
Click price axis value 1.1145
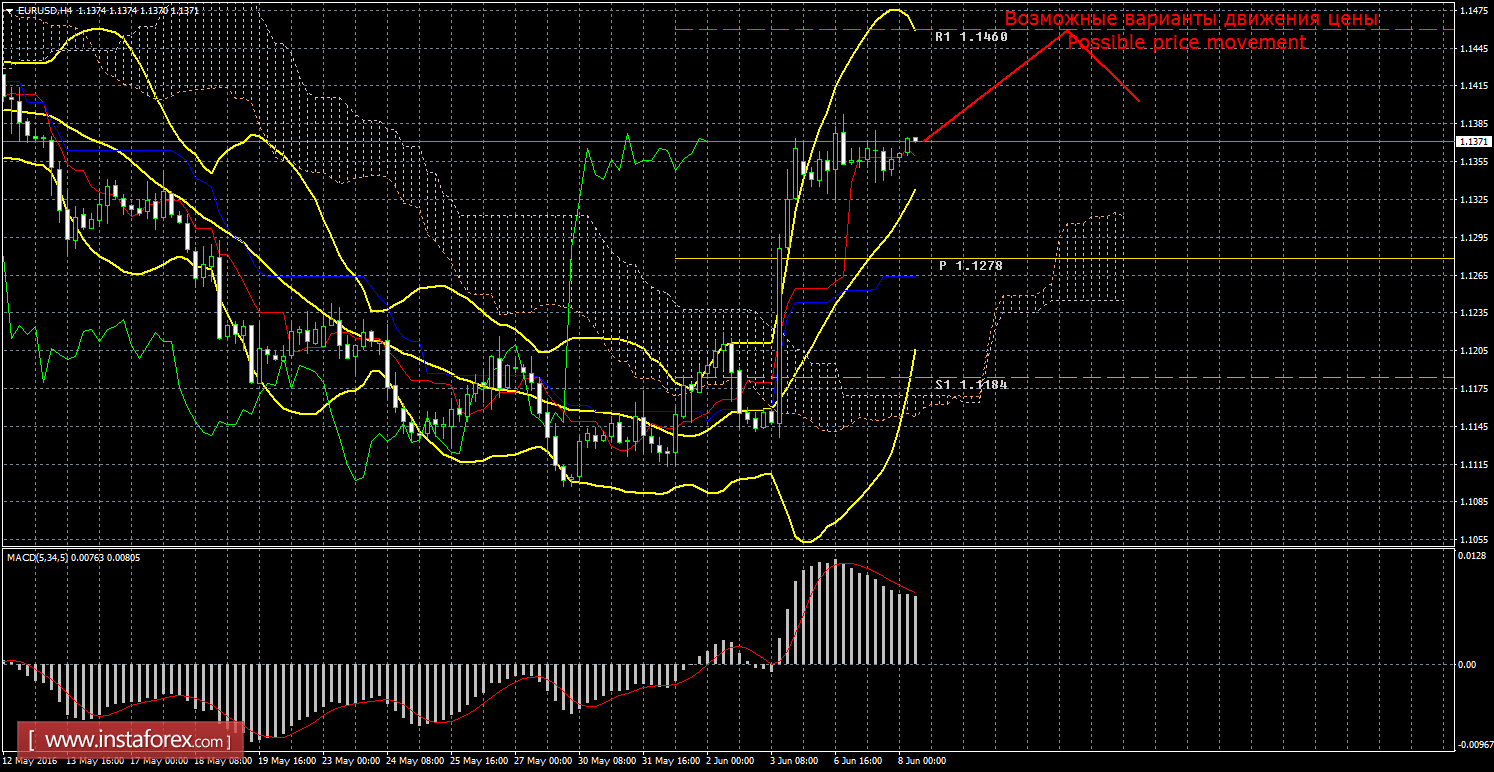[1473, 427]
